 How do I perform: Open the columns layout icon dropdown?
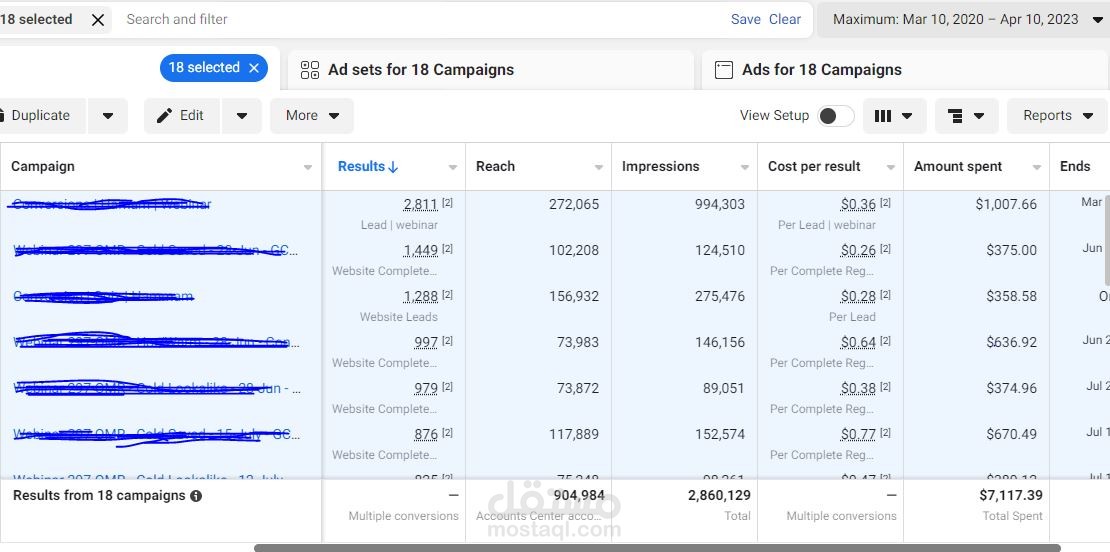894,116
